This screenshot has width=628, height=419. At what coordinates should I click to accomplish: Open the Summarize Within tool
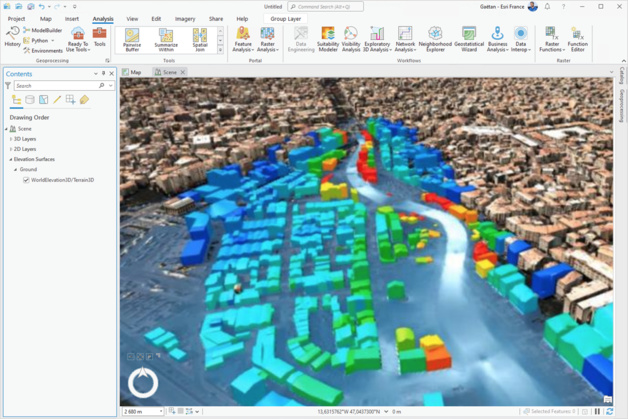[x=166, y=39]
